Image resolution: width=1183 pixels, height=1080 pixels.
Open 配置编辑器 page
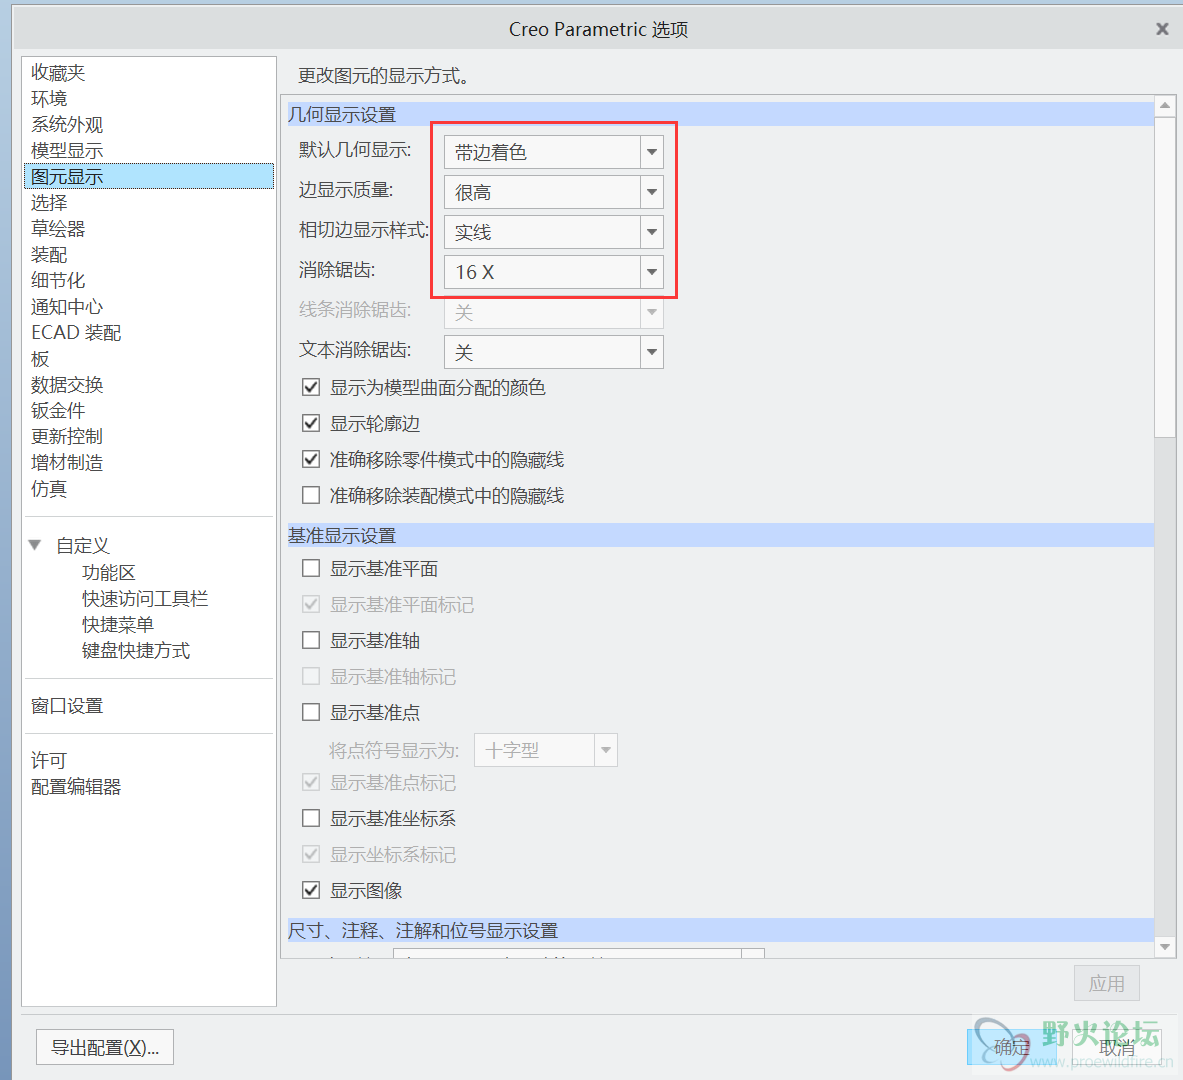[x=76, y=786]
